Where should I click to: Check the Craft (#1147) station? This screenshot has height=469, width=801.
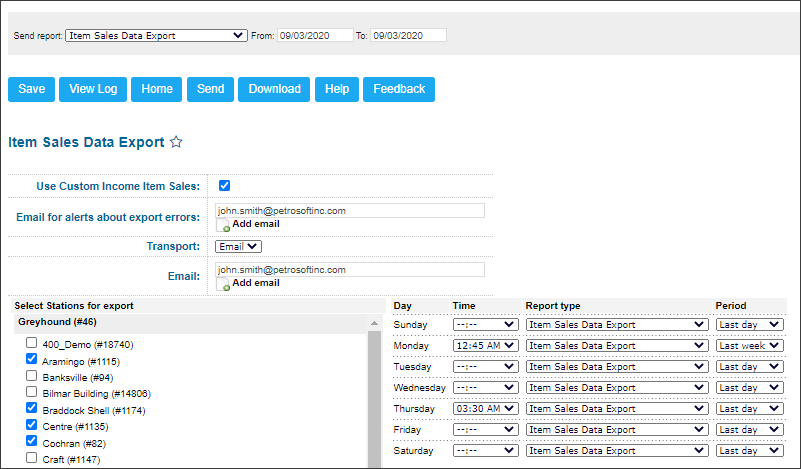[32, 457]
